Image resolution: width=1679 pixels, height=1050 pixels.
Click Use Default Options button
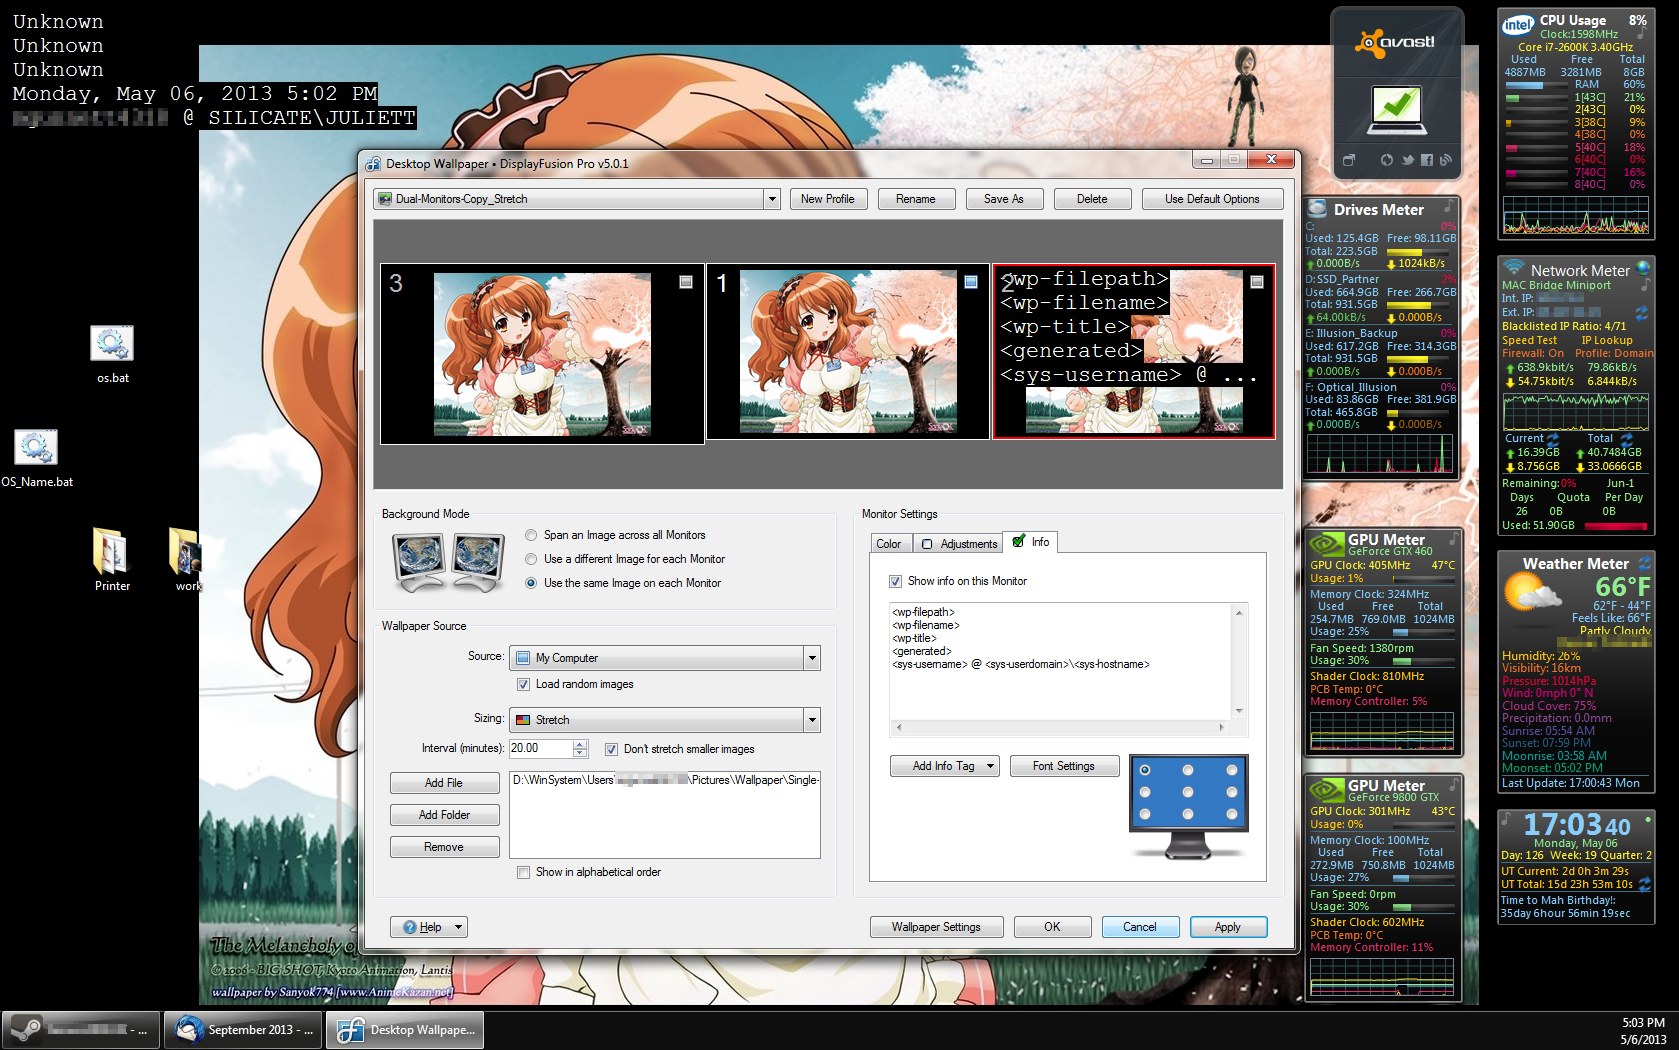(1212, 199)
